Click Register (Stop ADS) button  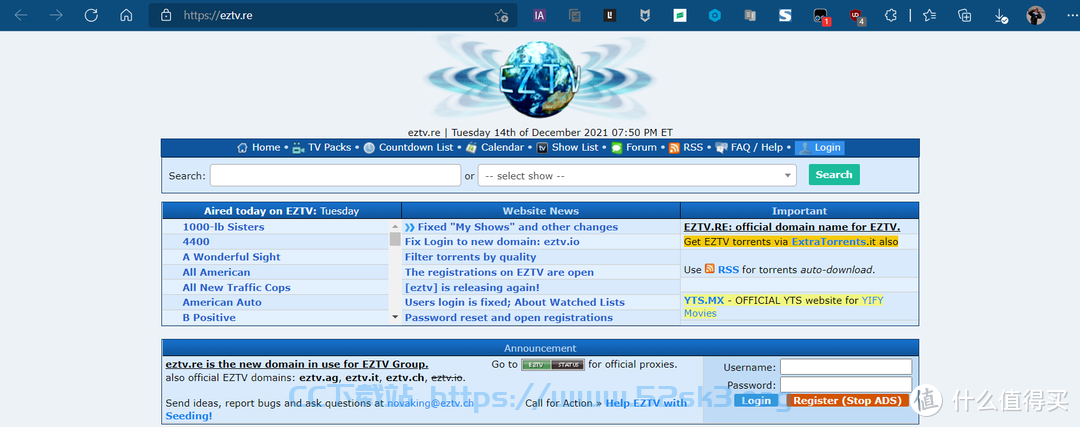point(847,401)
